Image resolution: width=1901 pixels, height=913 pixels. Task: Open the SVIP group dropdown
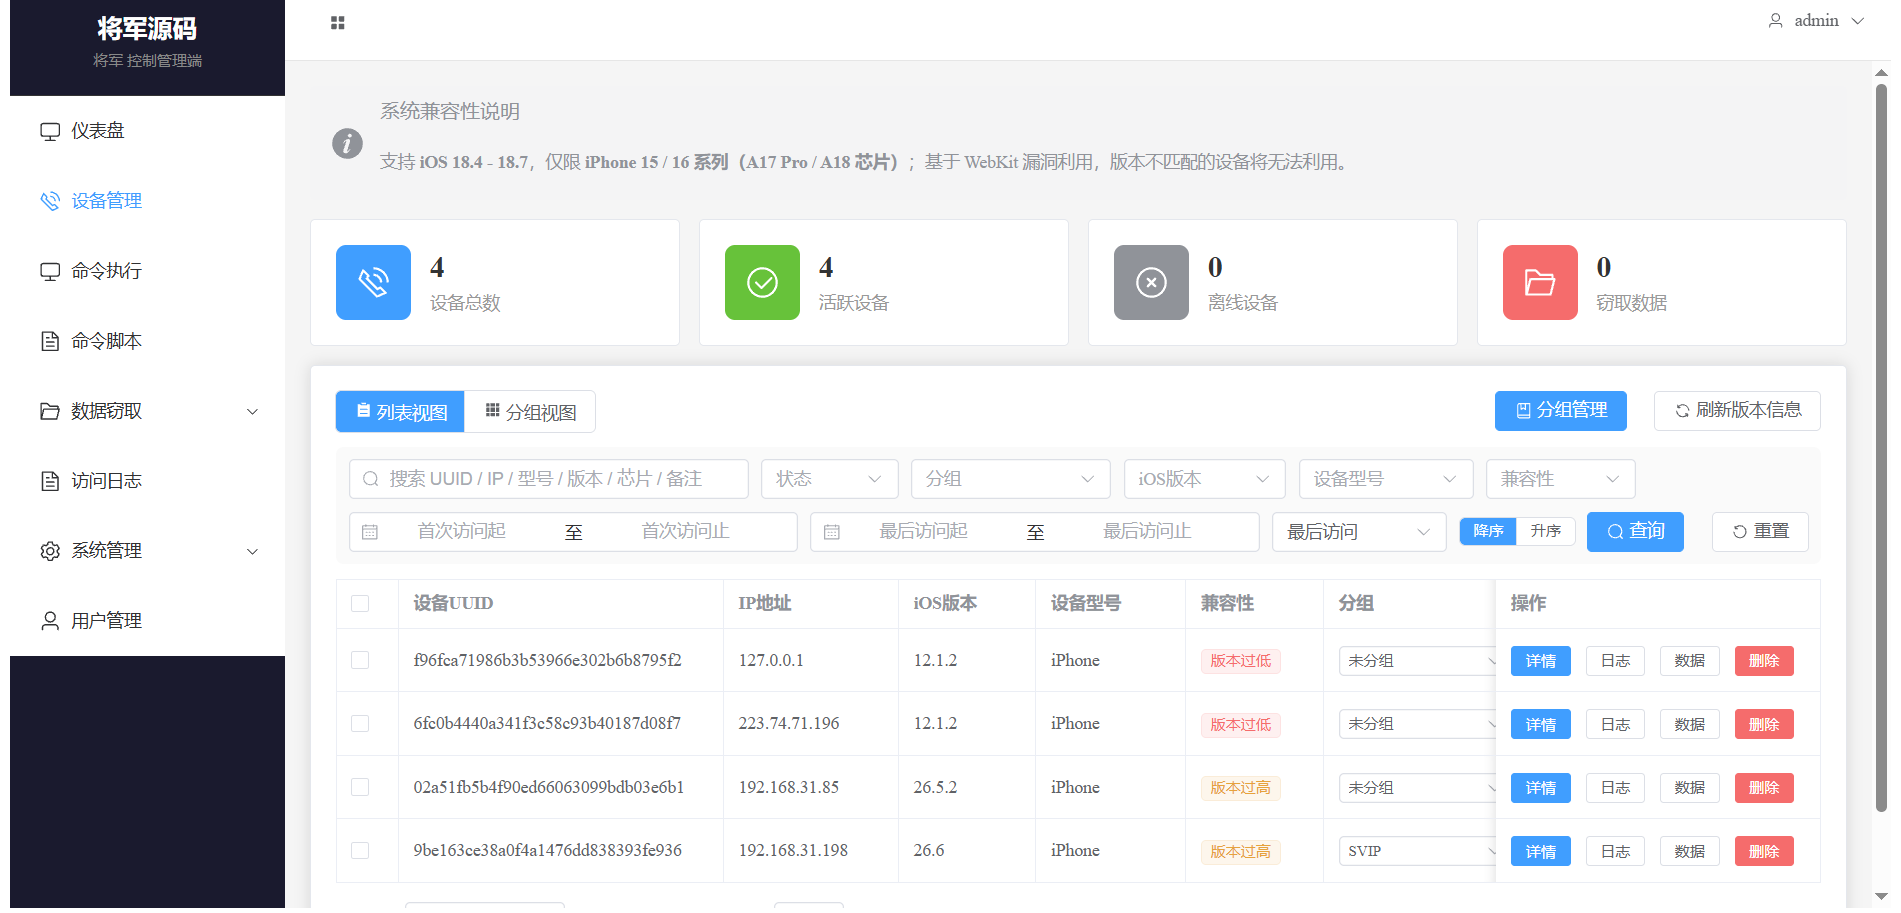pos(1417,851)
